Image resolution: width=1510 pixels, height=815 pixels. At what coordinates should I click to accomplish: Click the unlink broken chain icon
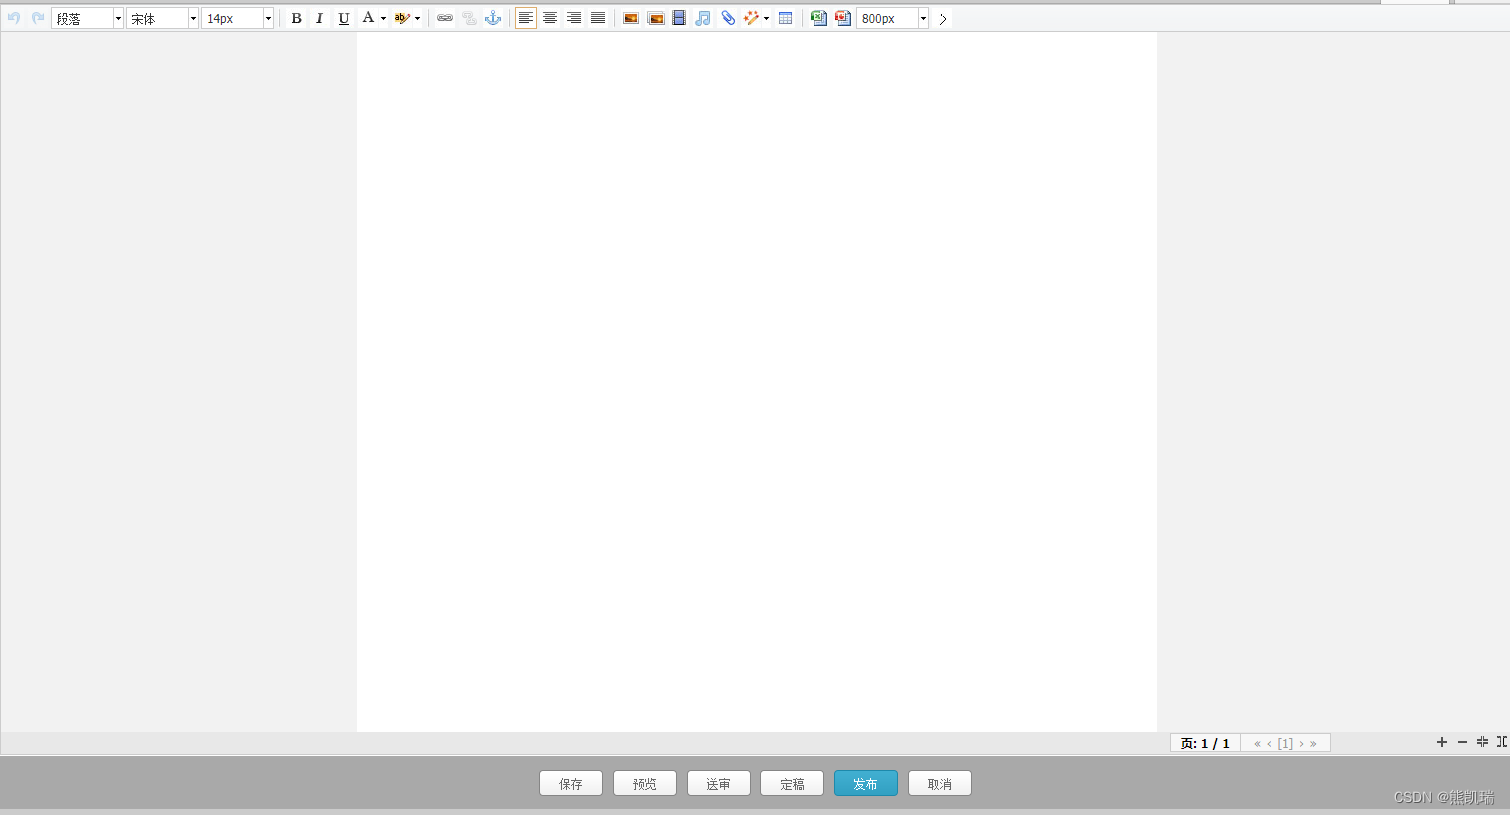click(x=469, y=18)
